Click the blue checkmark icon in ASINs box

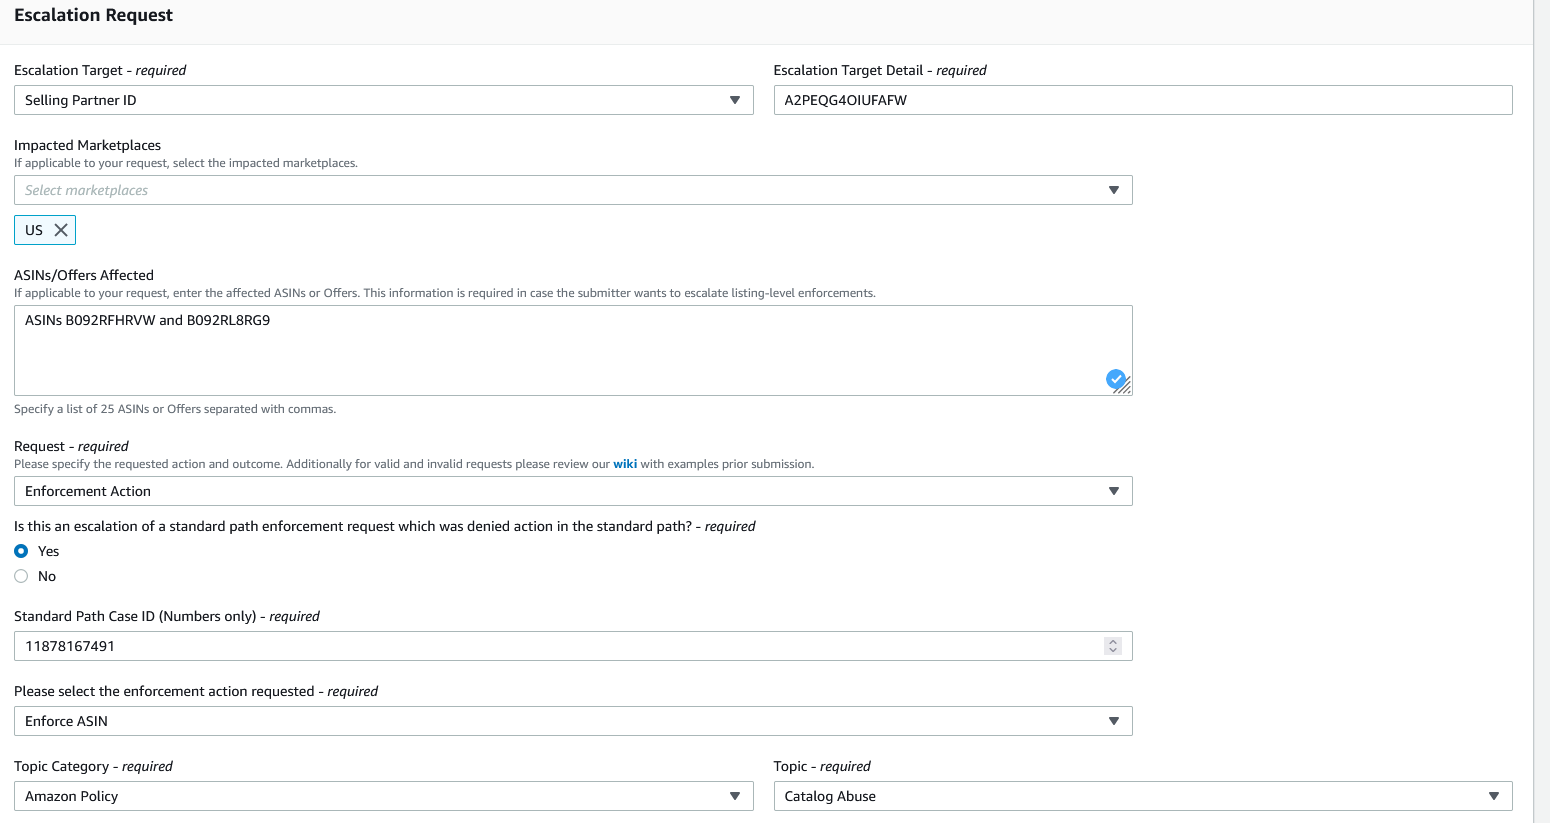pos(1115,379)
